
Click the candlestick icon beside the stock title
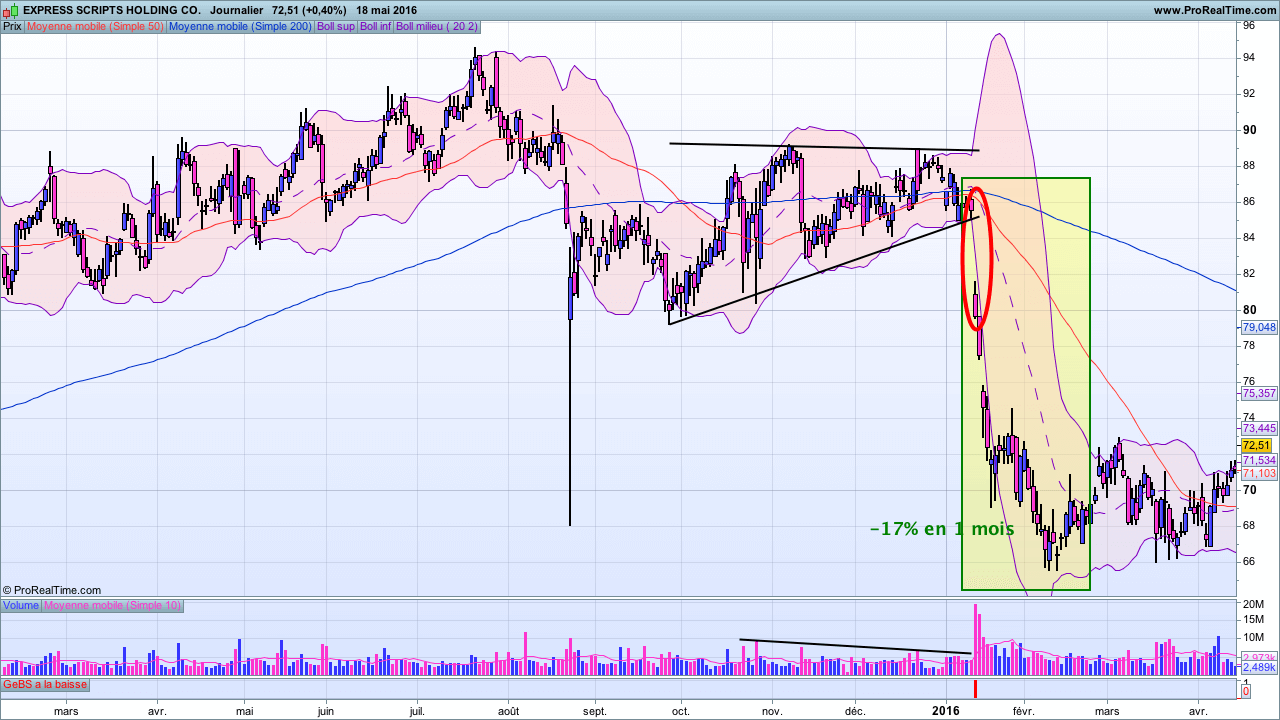point(11,10)
